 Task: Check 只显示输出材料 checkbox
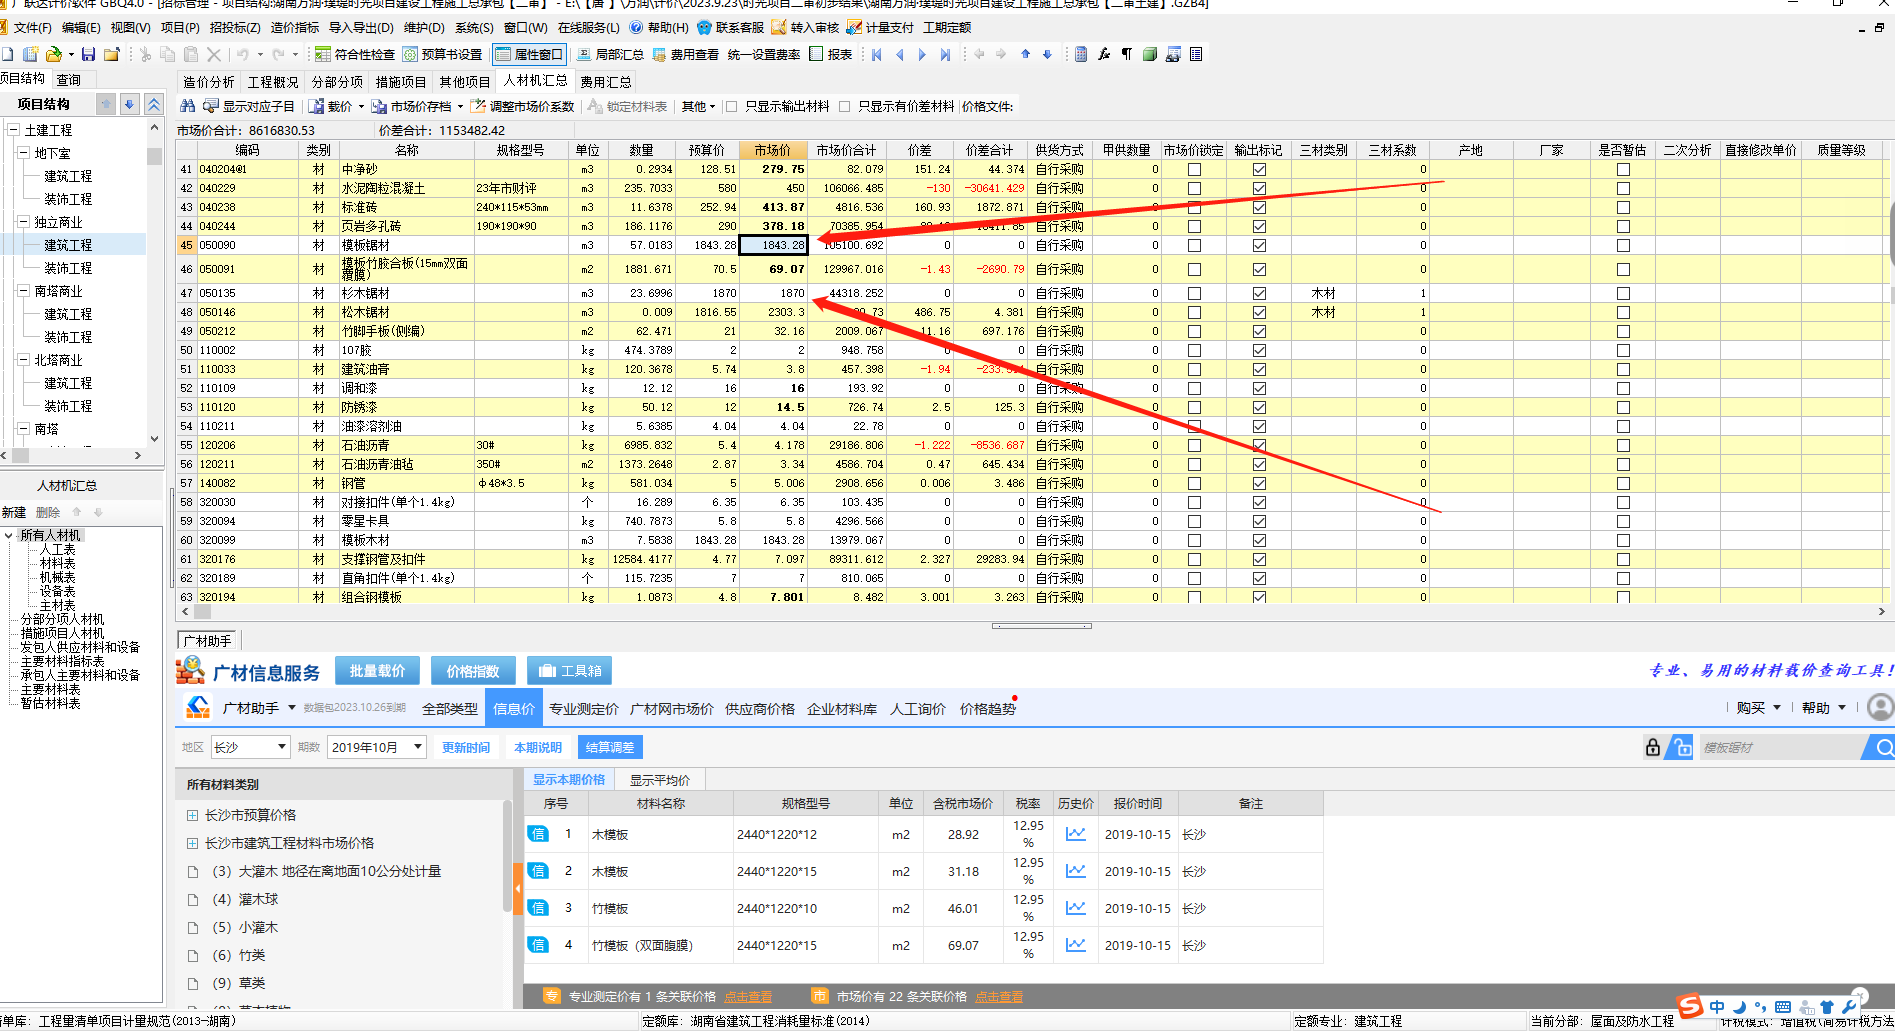click(731, 106)
